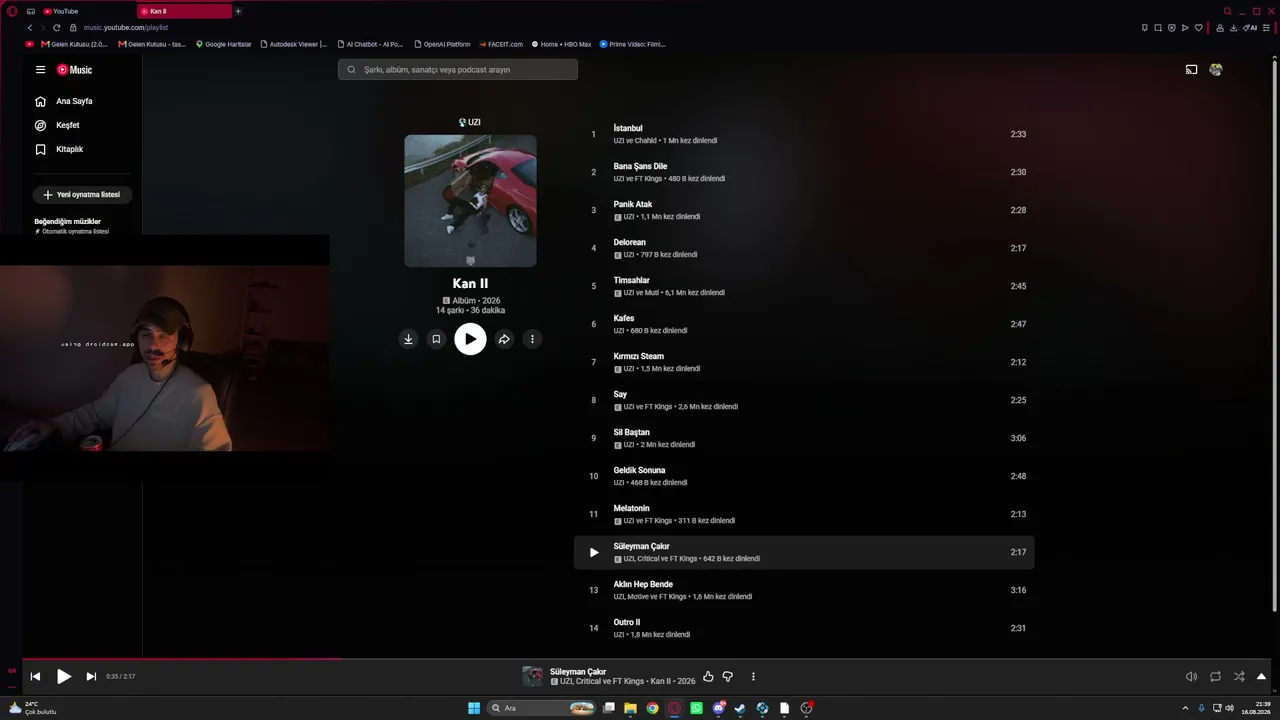Select the song Kafes
The width and height of the screenshot is (1280, 720).
click(624, 318)
